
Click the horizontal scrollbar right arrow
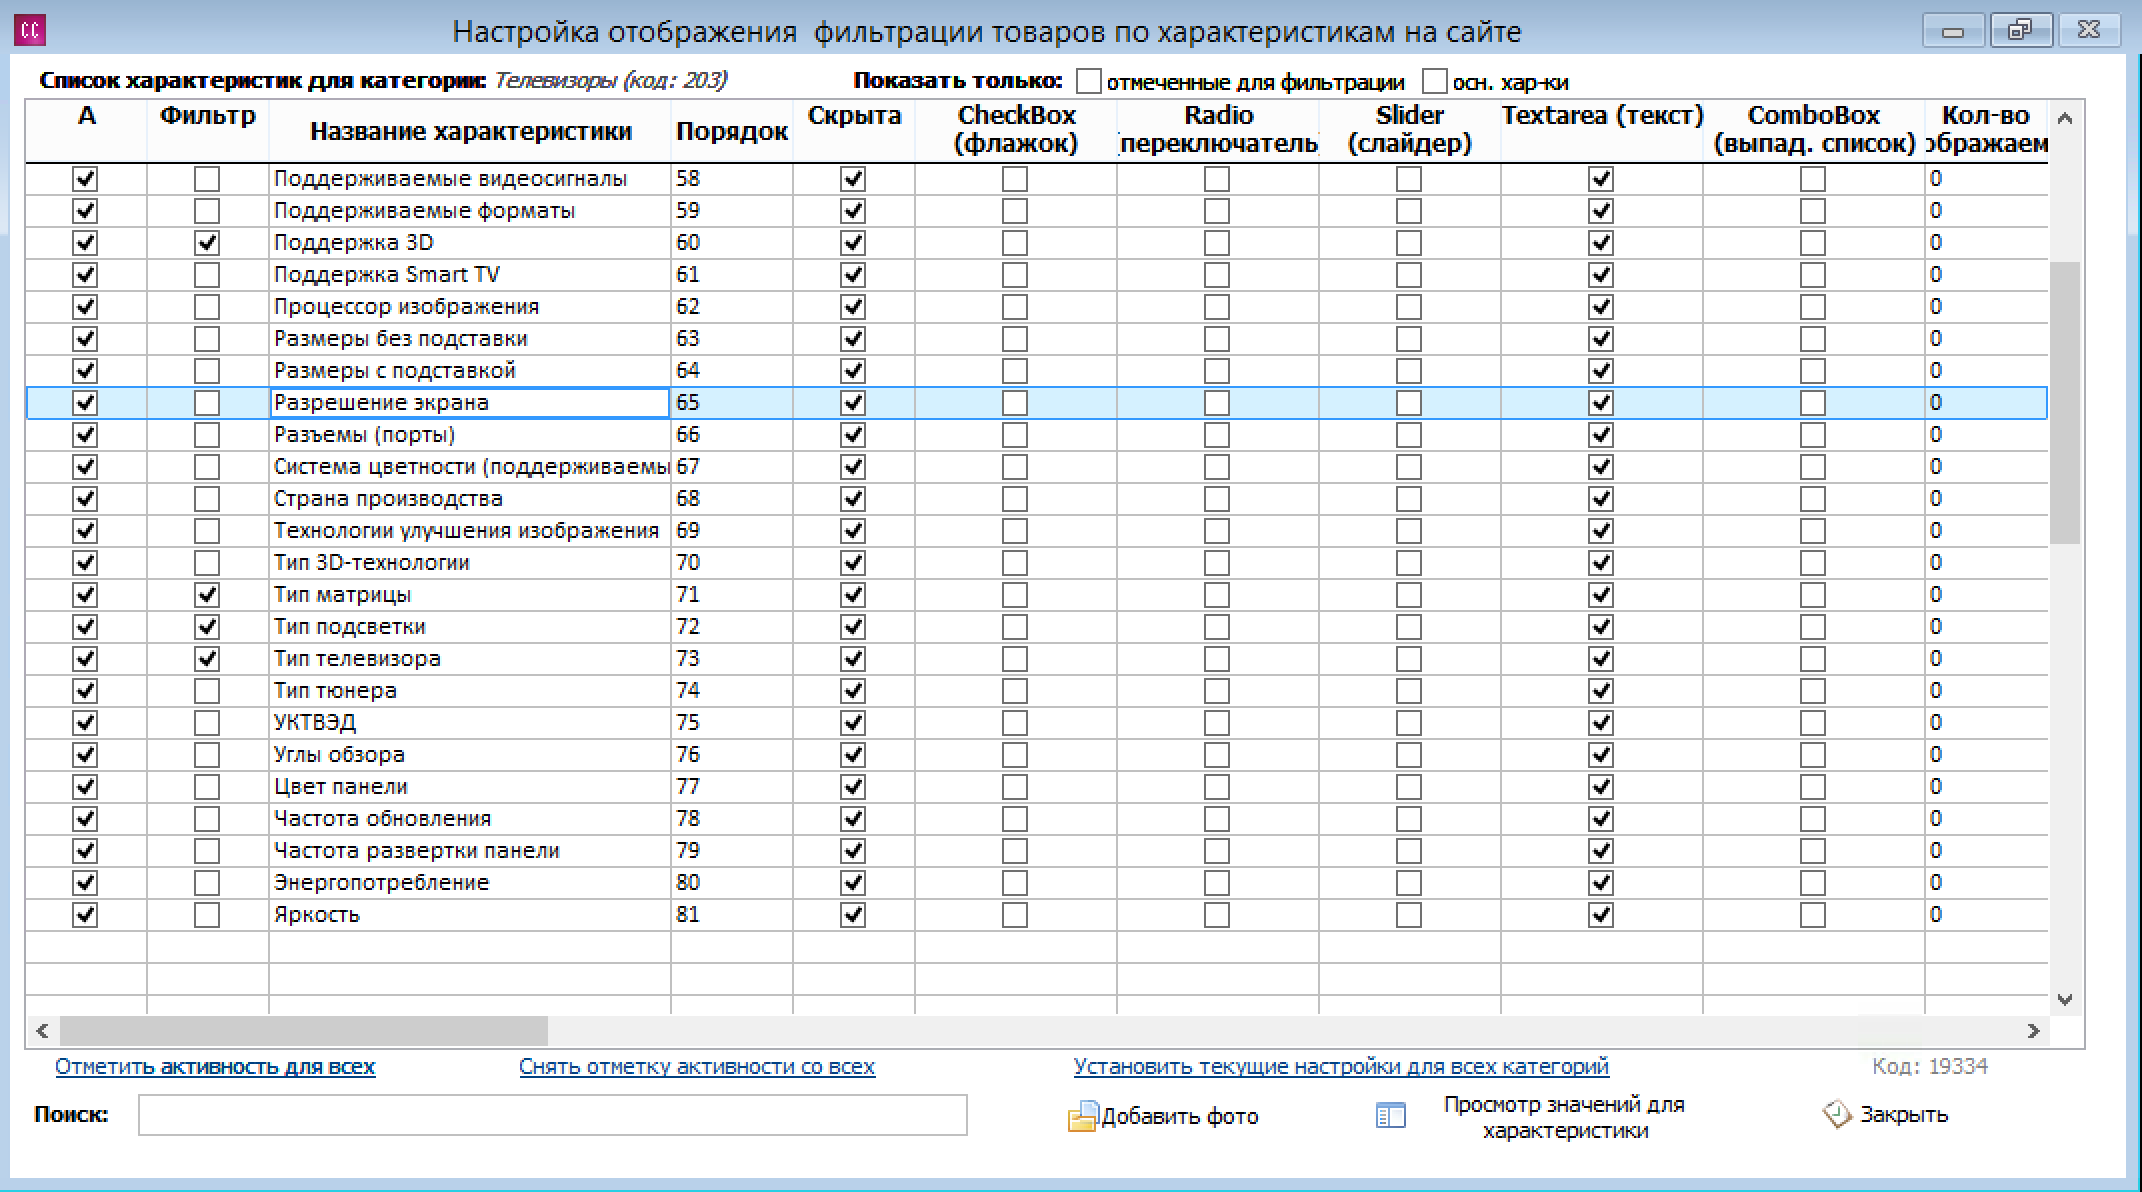click(x=2033, y=1030)
